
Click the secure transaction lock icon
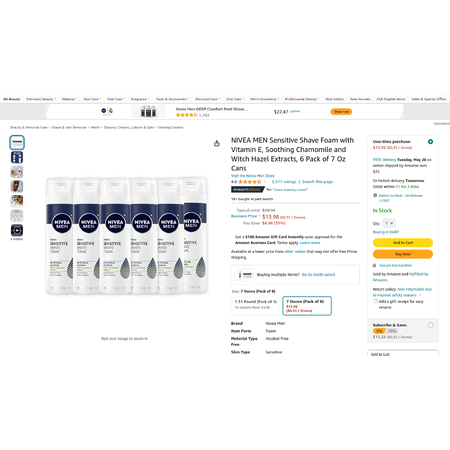(x=374, y=265)
